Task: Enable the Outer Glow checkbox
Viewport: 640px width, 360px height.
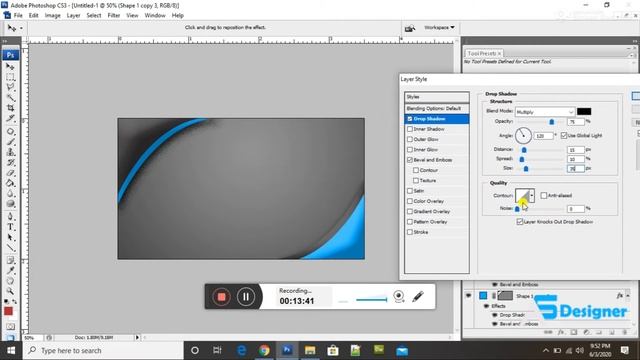Action: (x=410, y=139)
